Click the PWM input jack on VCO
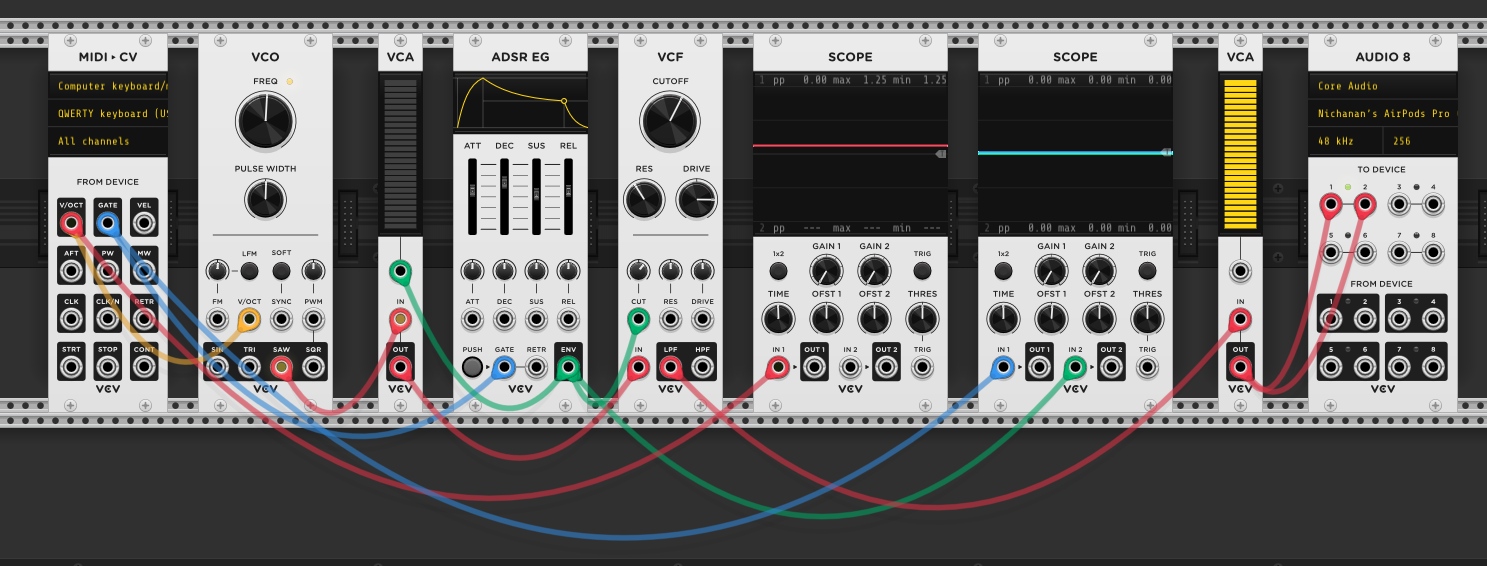The image size is (1487, 566). tap(314, 320)
